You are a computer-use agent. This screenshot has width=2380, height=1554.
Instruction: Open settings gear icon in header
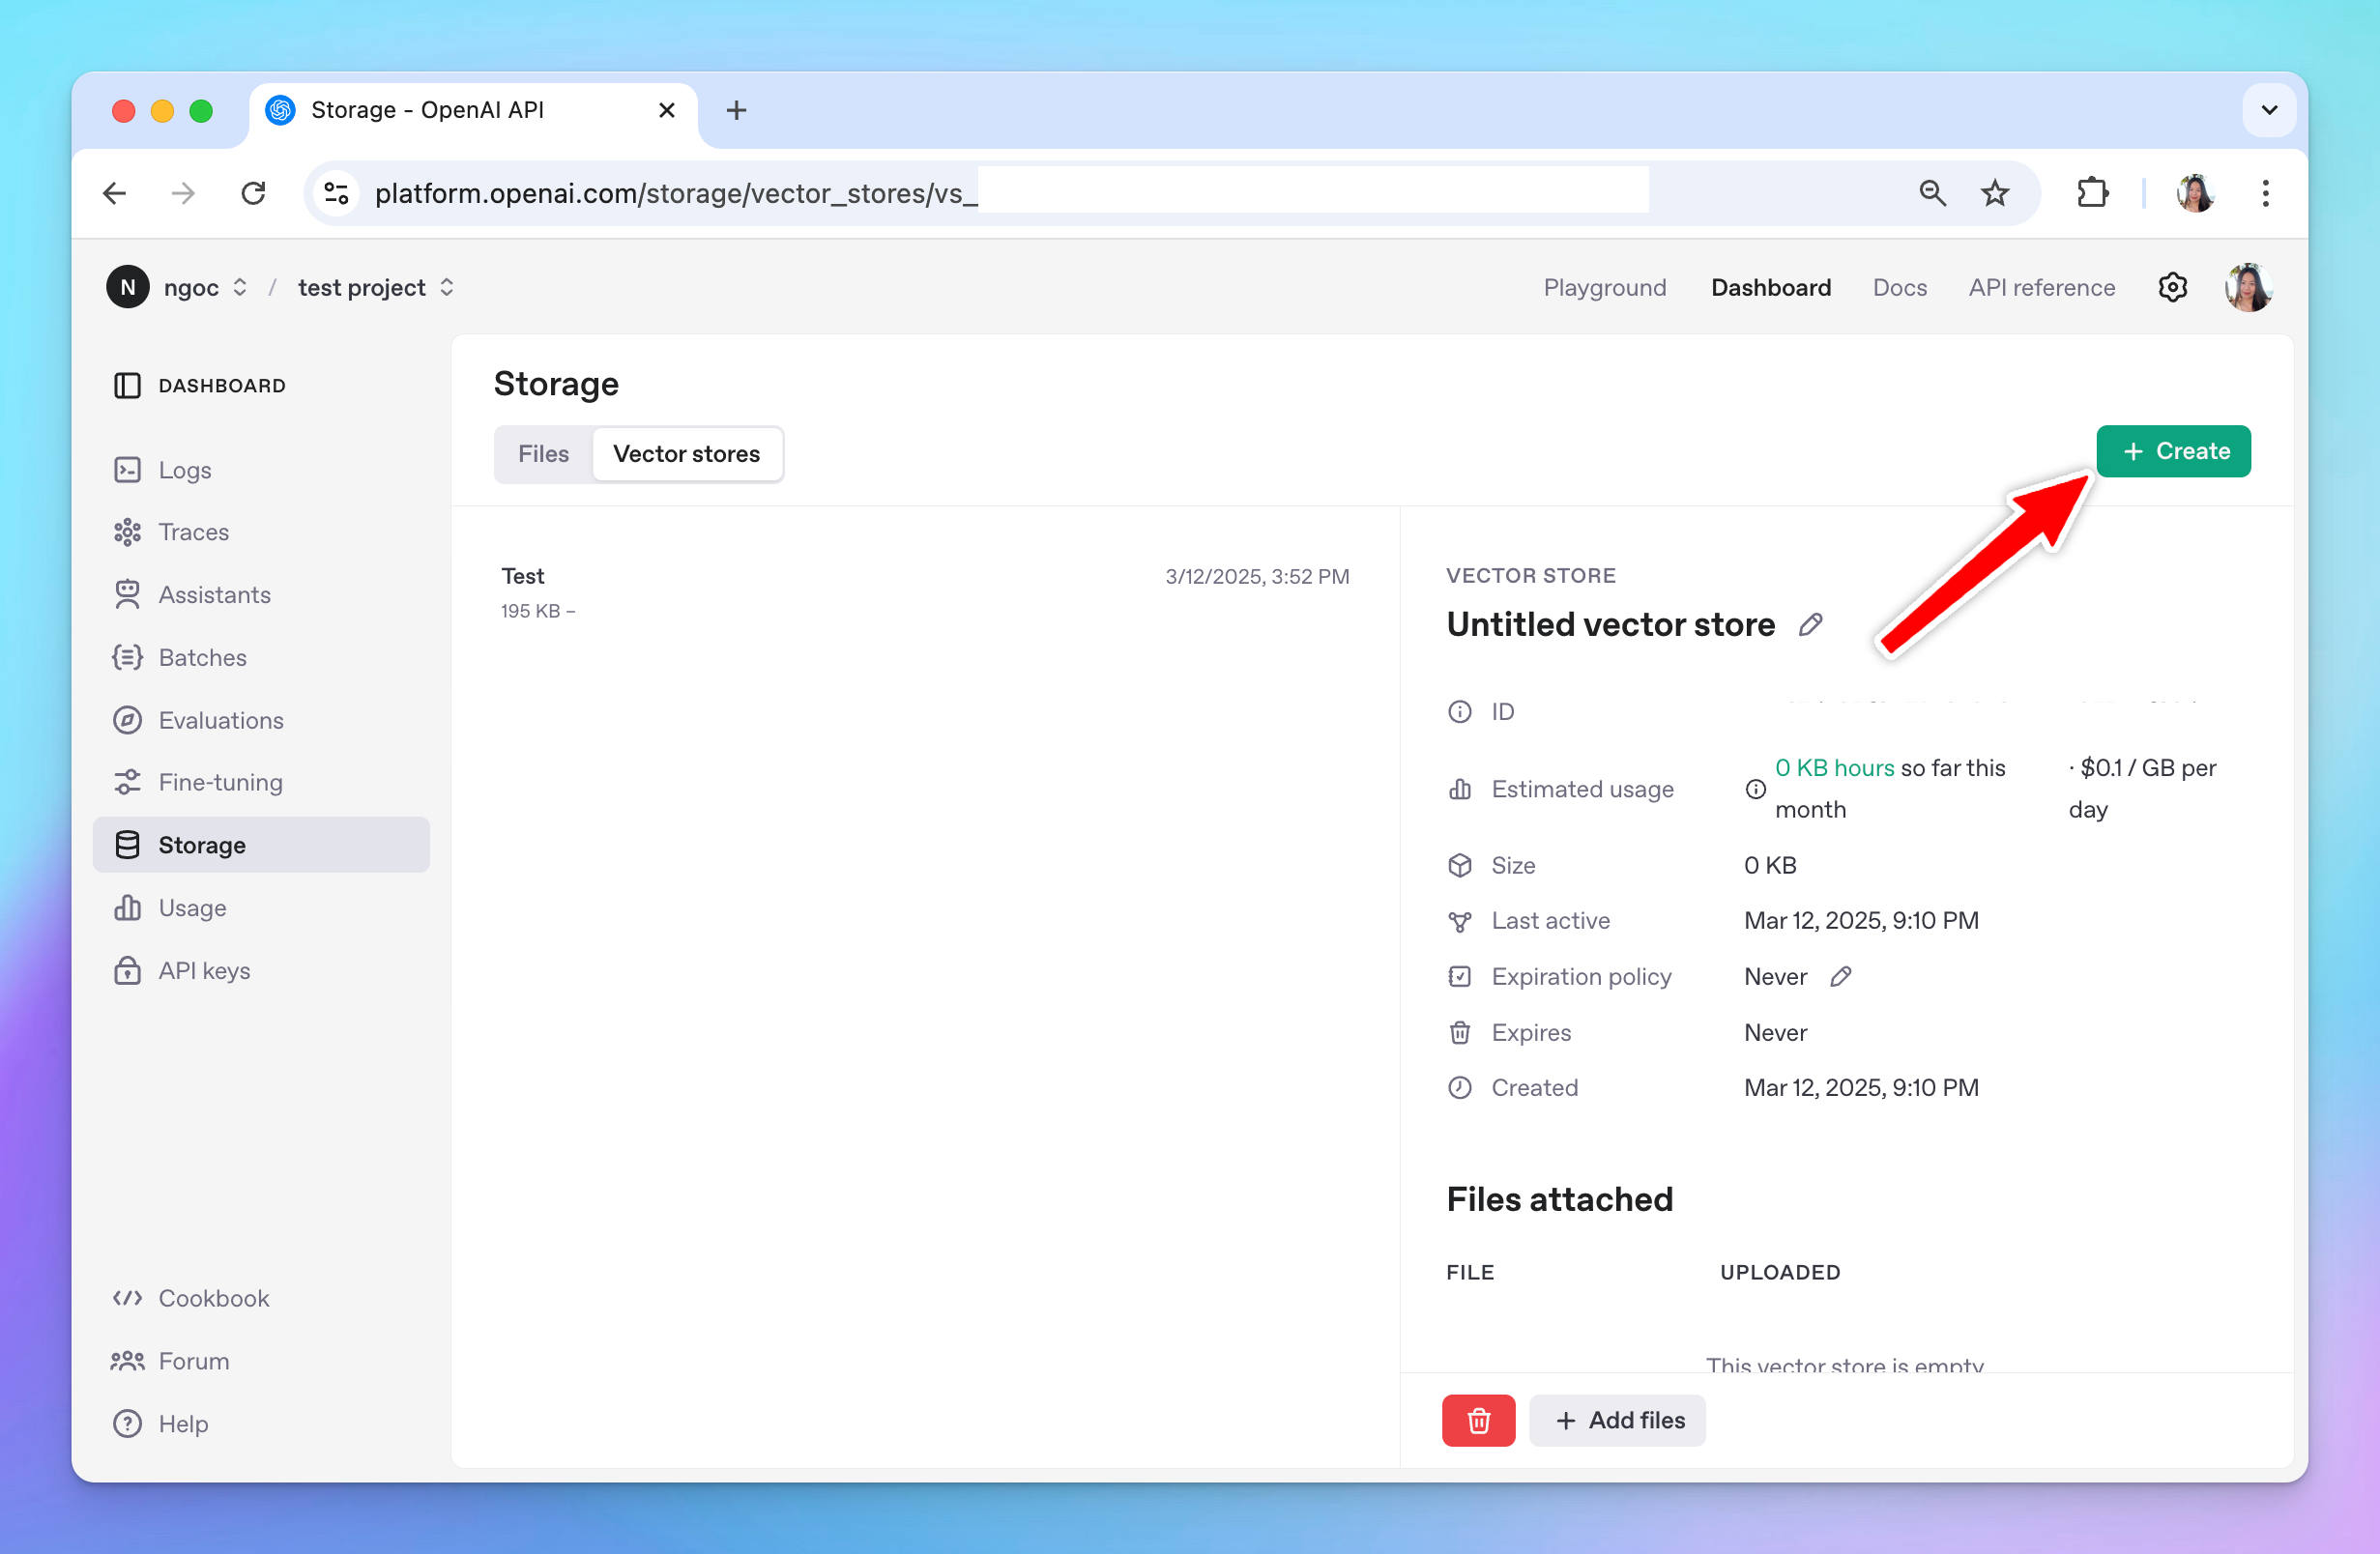(x=2172, y=288)
